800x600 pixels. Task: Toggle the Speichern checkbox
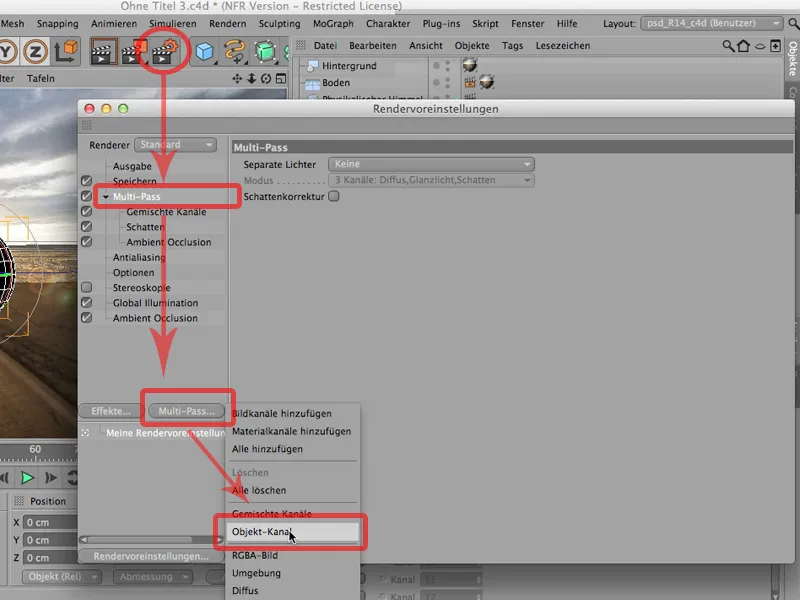(87, 181)
